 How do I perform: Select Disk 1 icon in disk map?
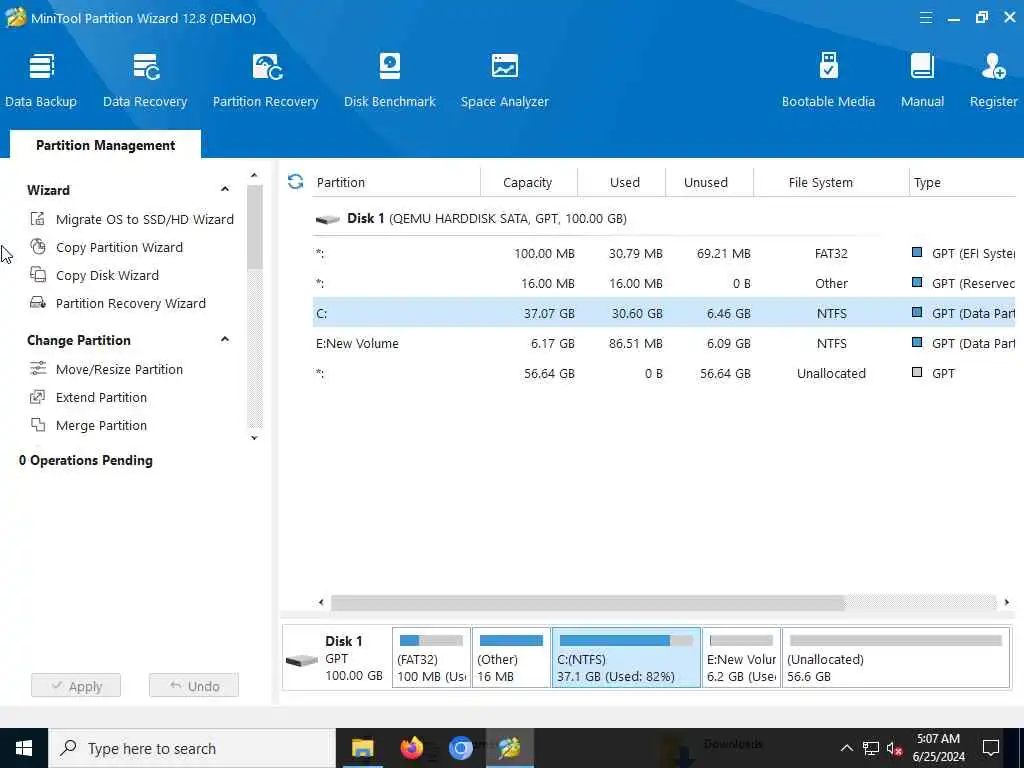pos(302,660)
